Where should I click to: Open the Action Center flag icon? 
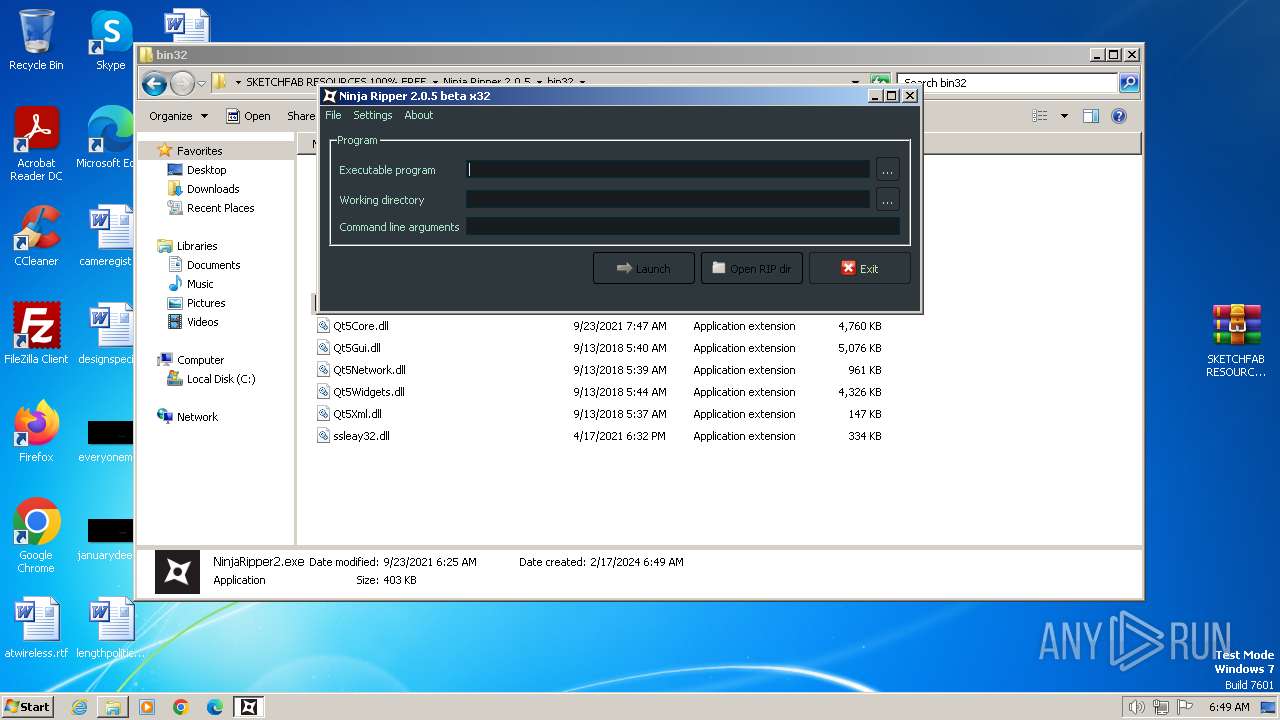1185,707
